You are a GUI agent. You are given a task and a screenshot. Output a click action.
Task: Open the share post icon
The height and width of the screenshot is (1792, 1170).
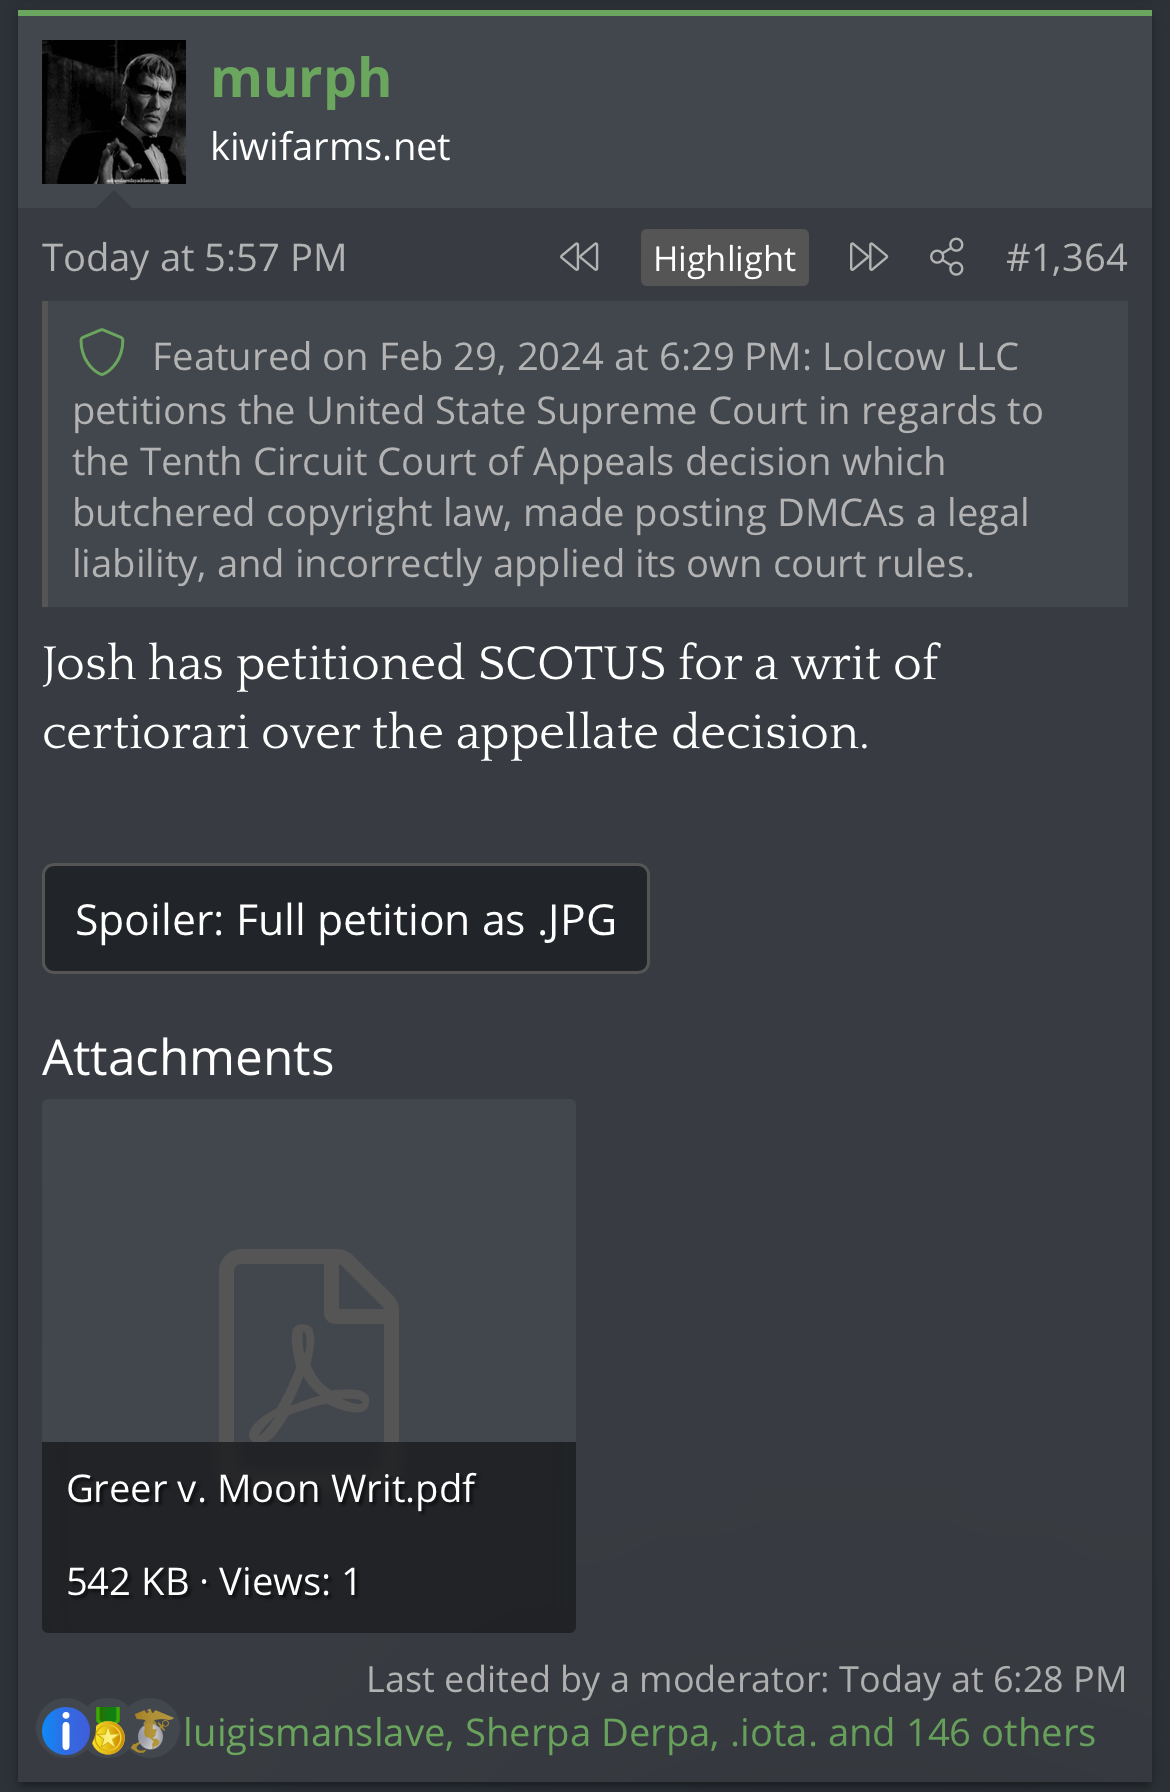946,257
